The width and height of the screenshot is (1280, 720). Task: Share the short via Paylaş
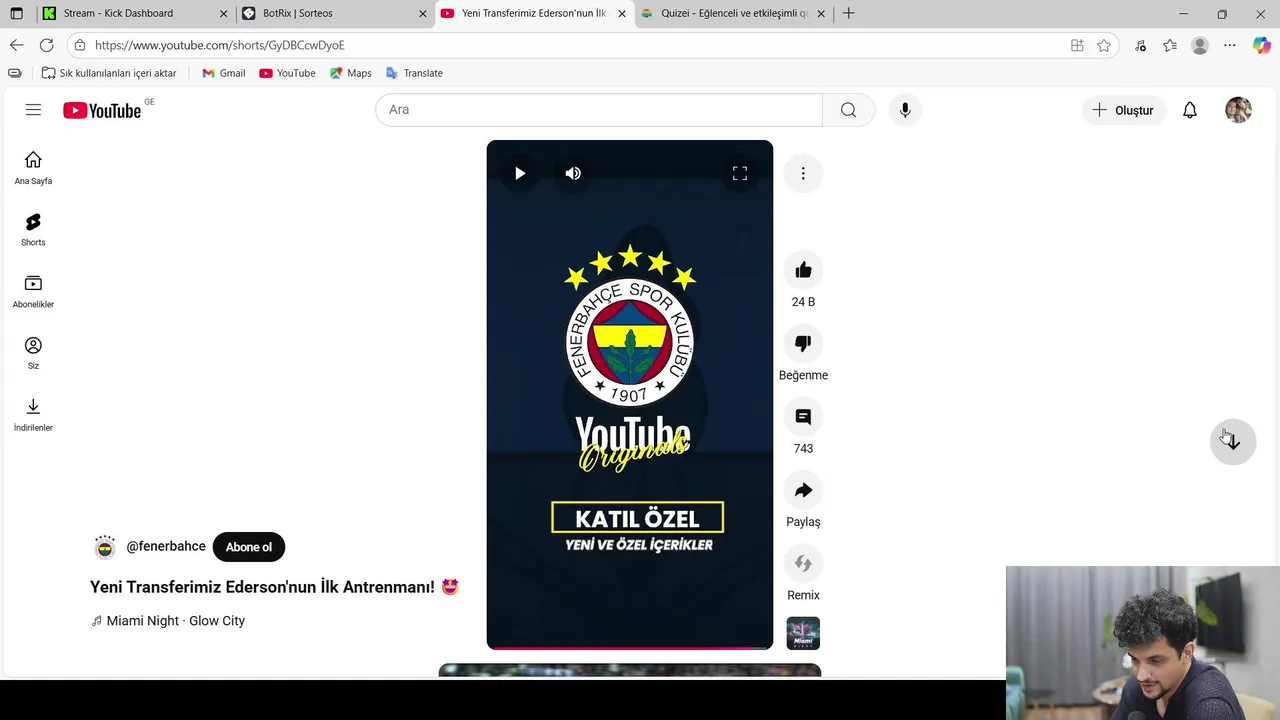coord(803,490)
